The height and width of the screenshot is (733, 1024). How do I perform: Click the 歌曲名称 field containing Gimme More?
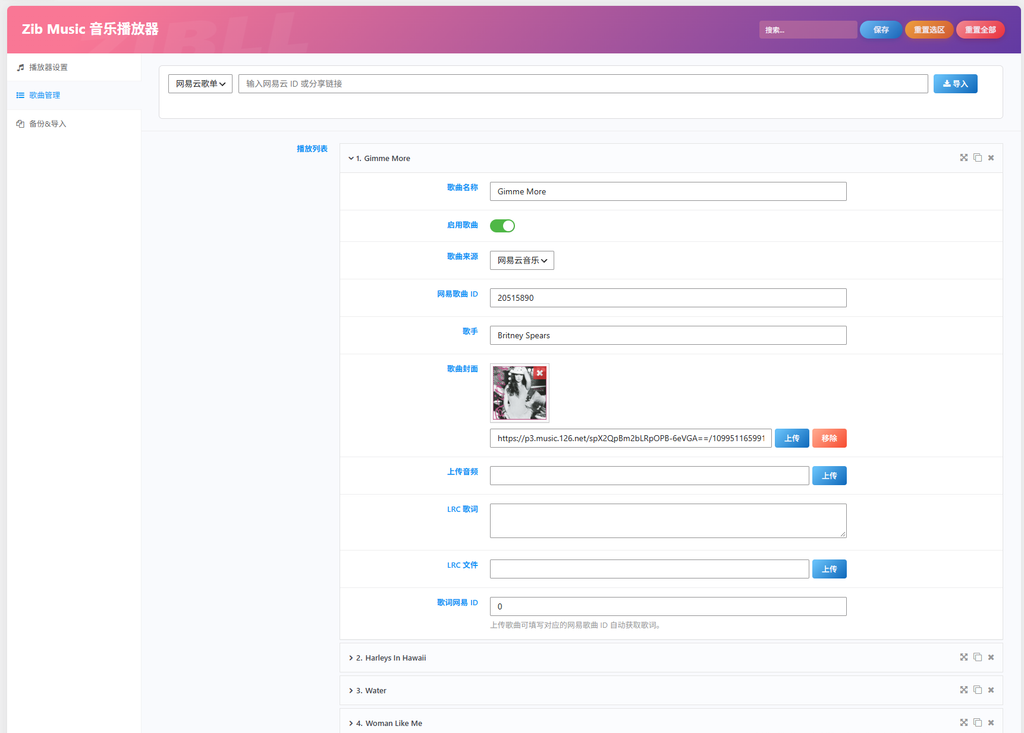pyautogui.click(x=668, y=191)
